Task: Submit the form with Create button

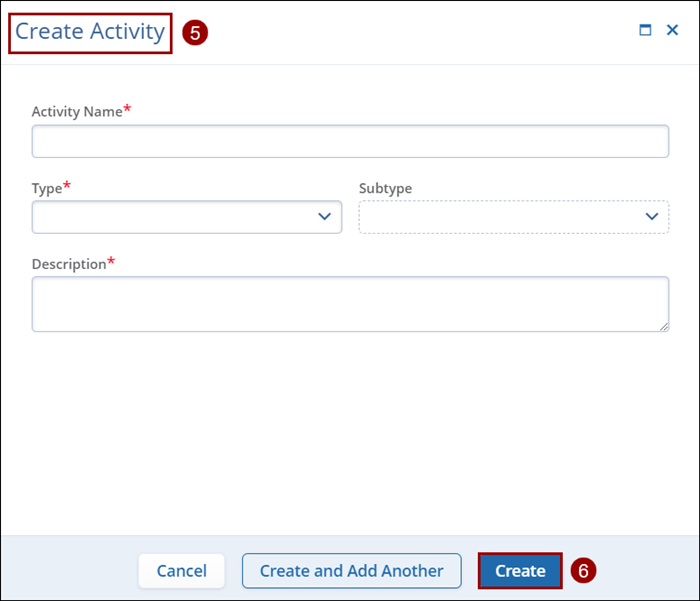Action: coord(520,571)
